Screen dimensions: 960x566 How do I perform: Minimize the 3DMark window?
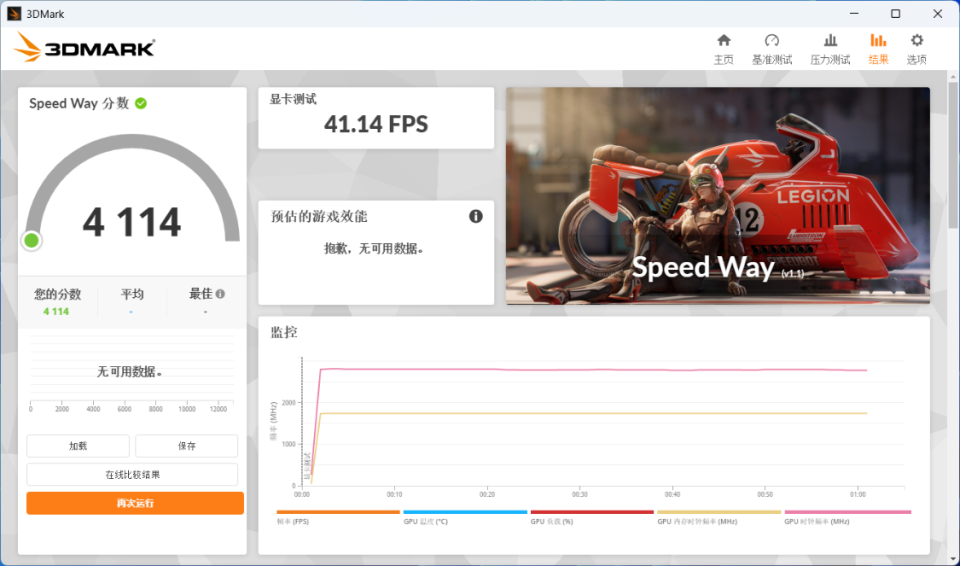855,13
